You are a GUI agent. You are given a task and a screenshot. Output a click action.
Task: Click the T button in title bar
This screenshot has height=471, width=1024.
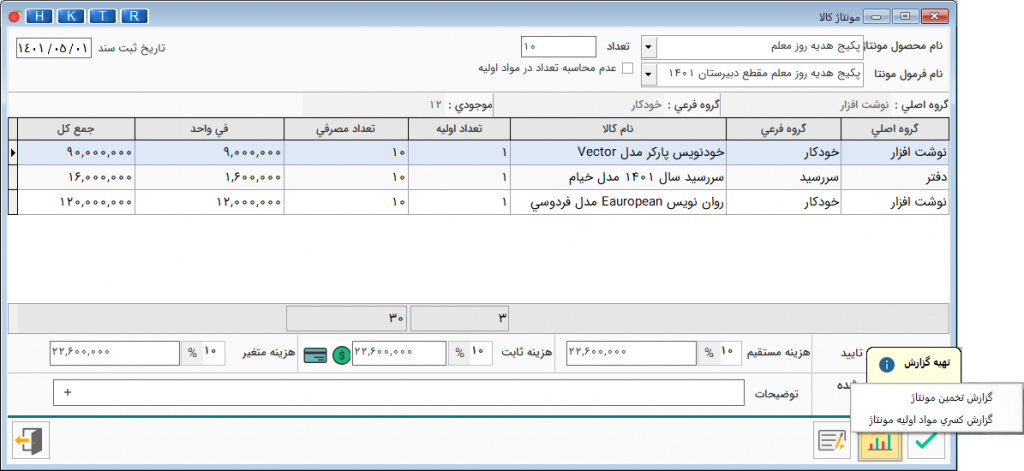click(x=103, y=16)
